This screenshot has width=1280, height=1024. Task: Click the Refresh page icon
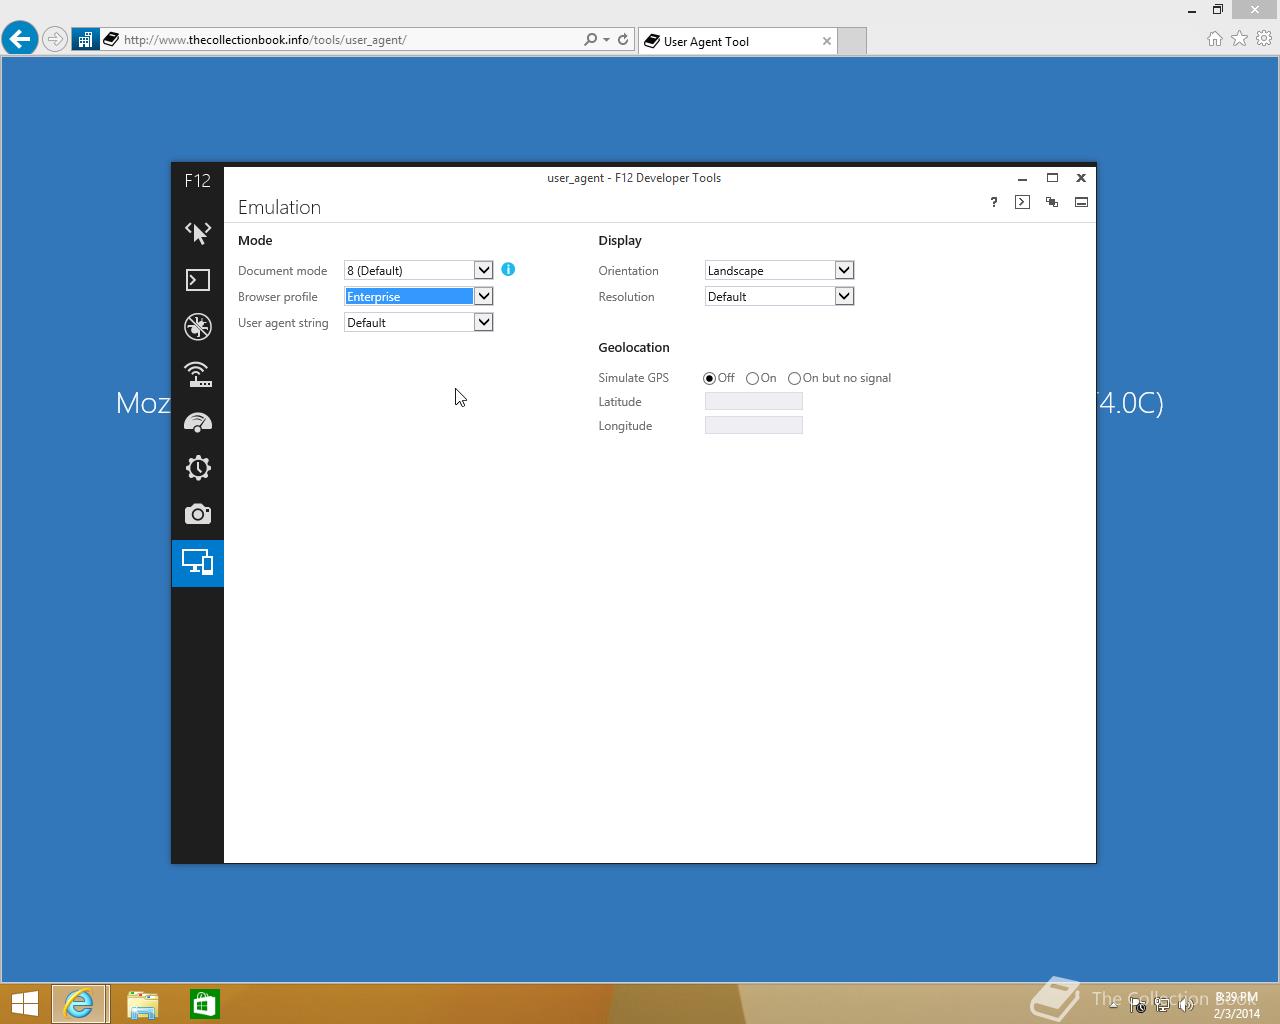coord(623,40)
